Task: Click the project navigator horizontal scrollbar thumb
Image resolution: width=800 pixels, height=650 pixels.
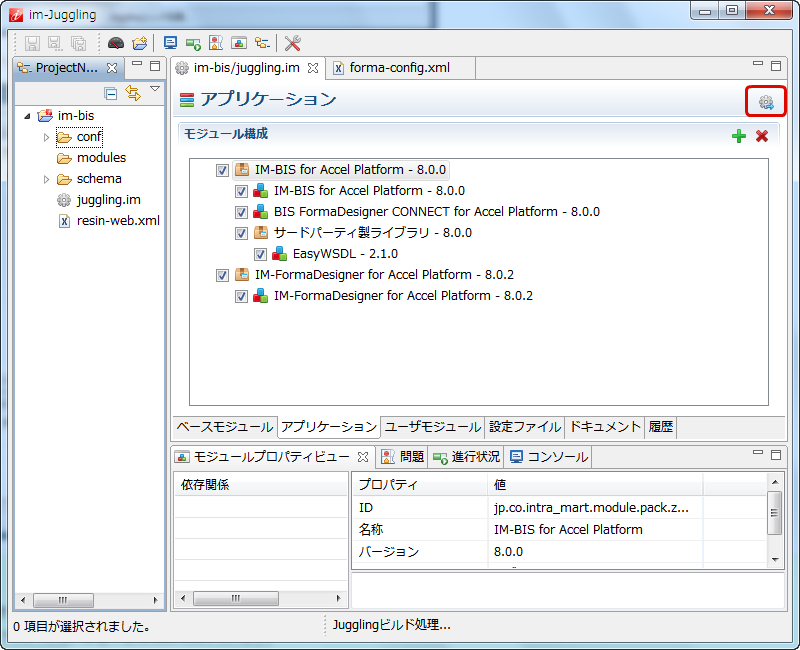Action: [x=63, y=600]
